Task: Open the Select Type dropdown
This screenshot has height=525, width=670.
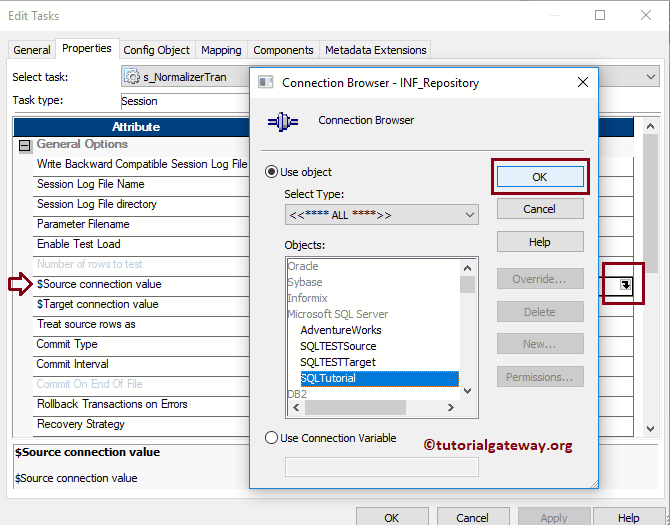Action: pyautogui.click(x=382, y=214)
